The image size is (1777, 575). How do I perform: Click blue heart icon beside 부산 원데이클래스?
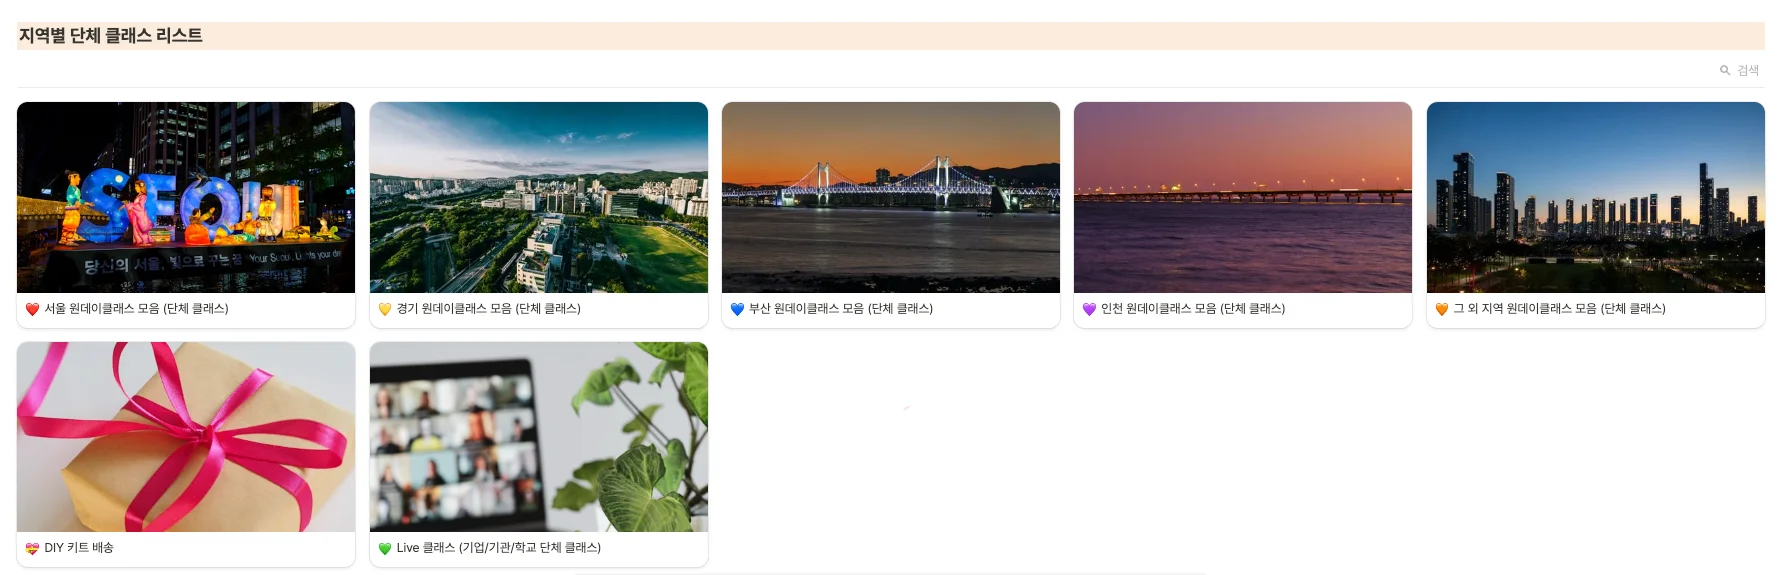point(737,309)
